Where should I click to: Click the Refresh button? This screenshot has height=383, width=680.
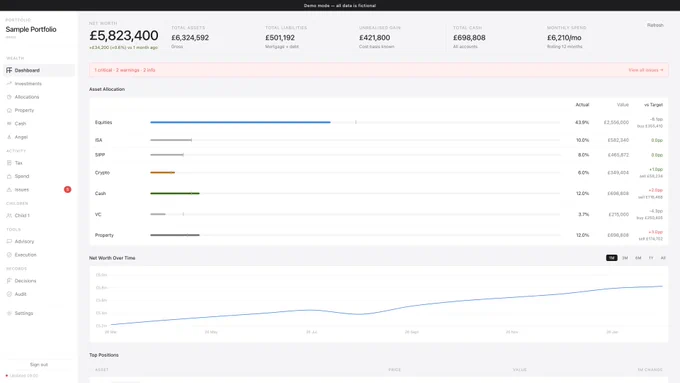(x=655, y=25)
